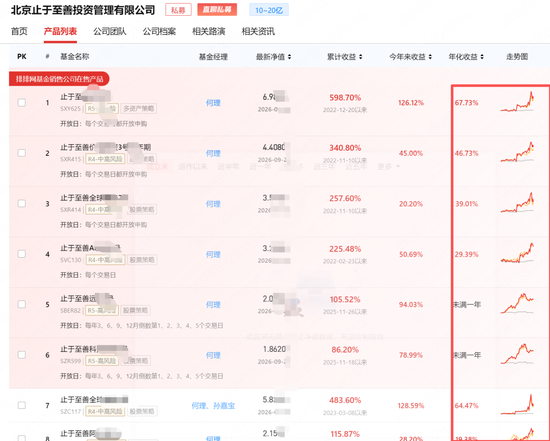The image size is (550, 441).
Task: Click the 走势图 column header
Action: (517, 56)
